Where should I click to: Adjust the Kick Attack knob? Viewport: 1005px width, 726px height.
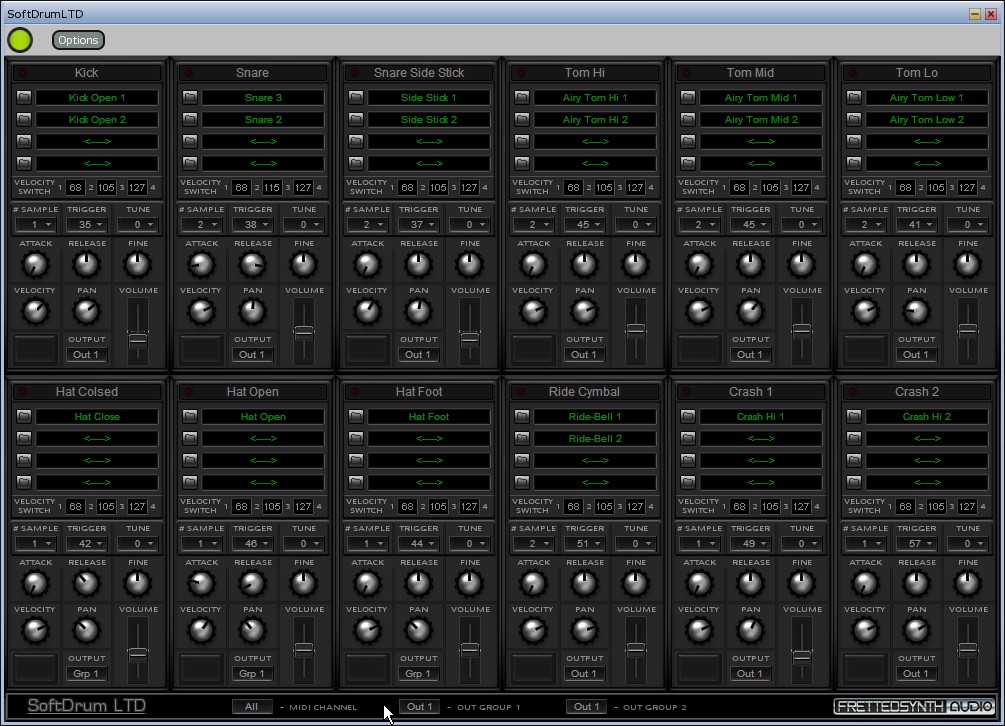(35, 265)
